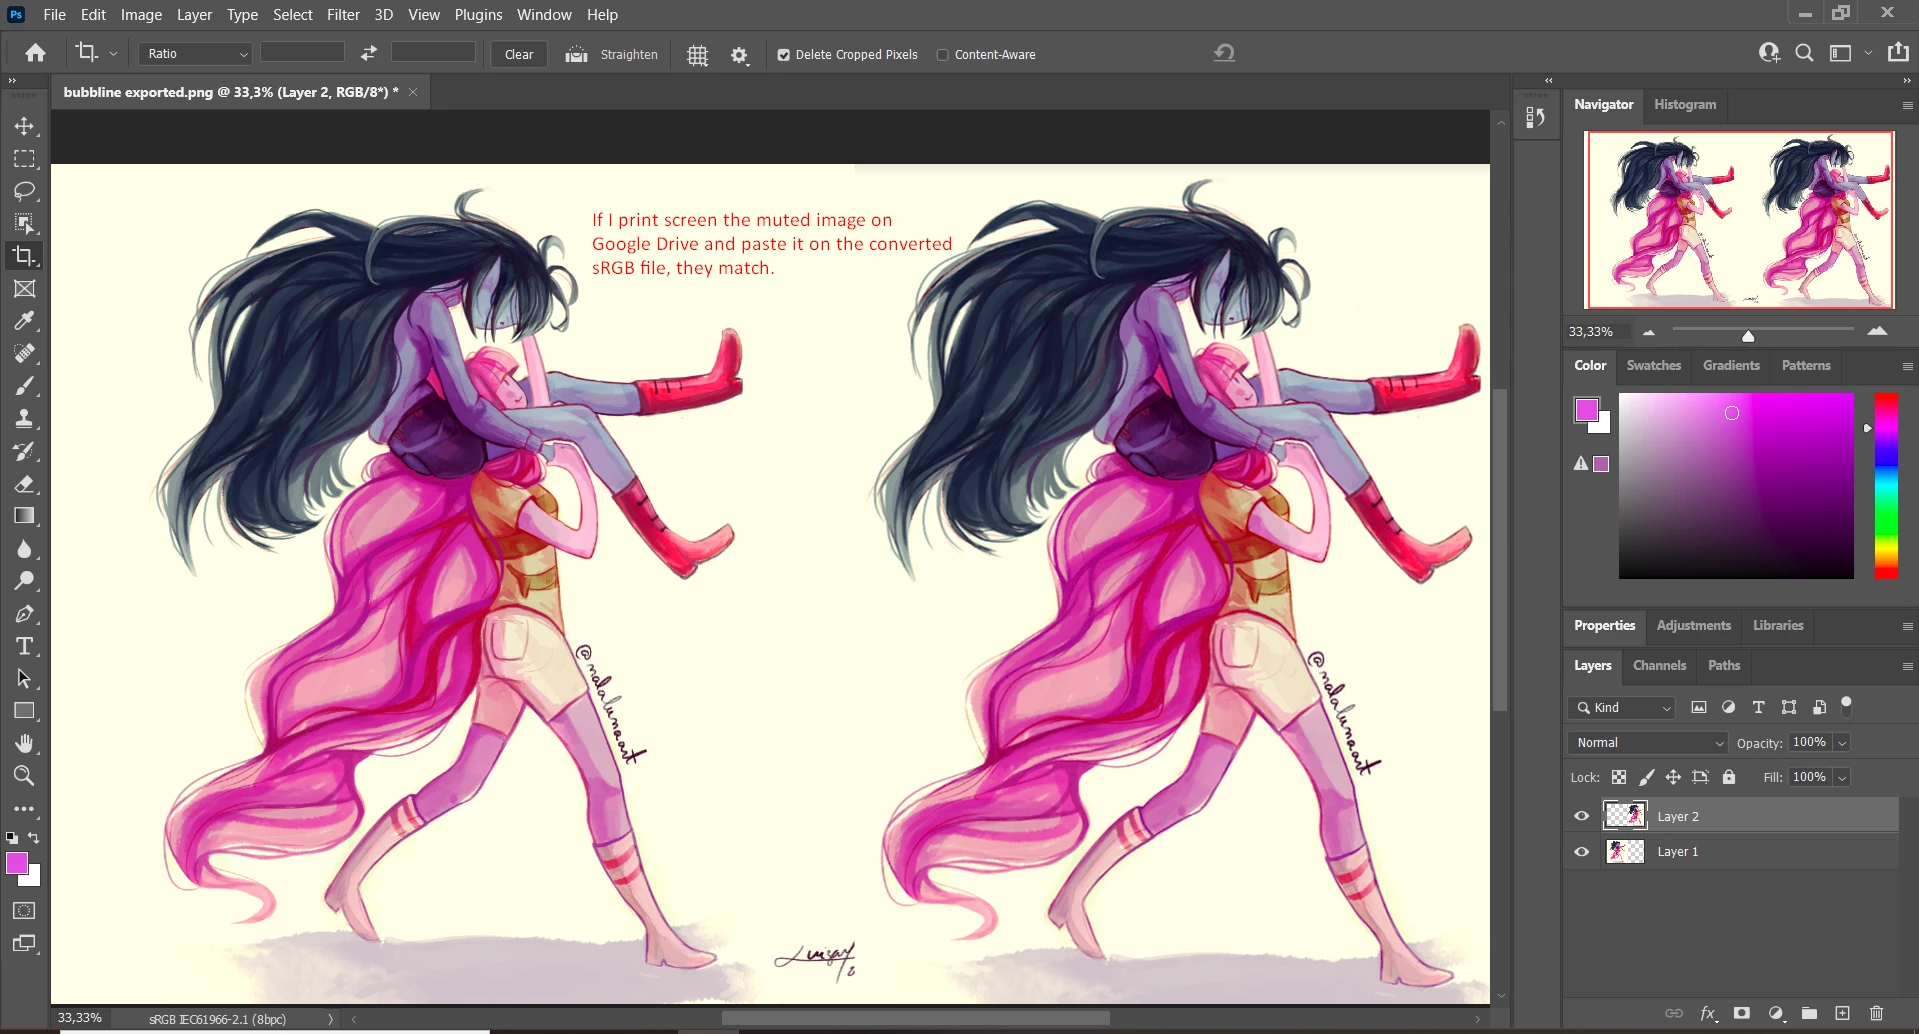This screenshot has height=1034, width=1919.
Task: Hide Layer 2 visibility eye
Action: pyautogui.click(x=1582, y=816)
